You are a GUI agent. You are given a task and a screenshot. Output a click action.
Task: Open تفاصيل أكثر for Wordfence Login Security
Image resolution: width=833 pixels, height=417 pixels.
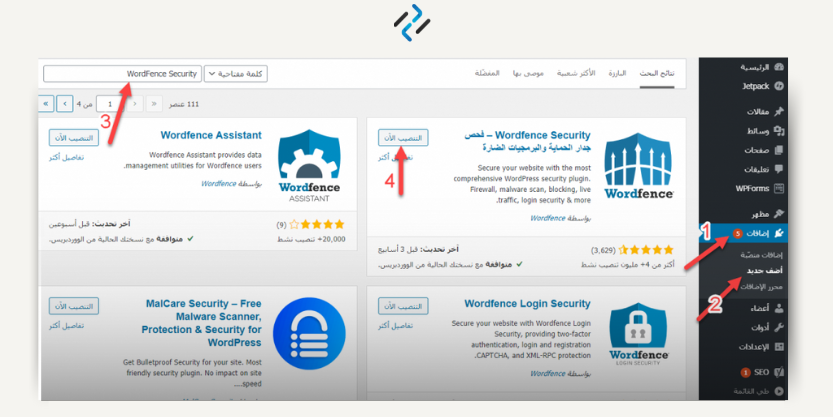[x=395, y=326]
